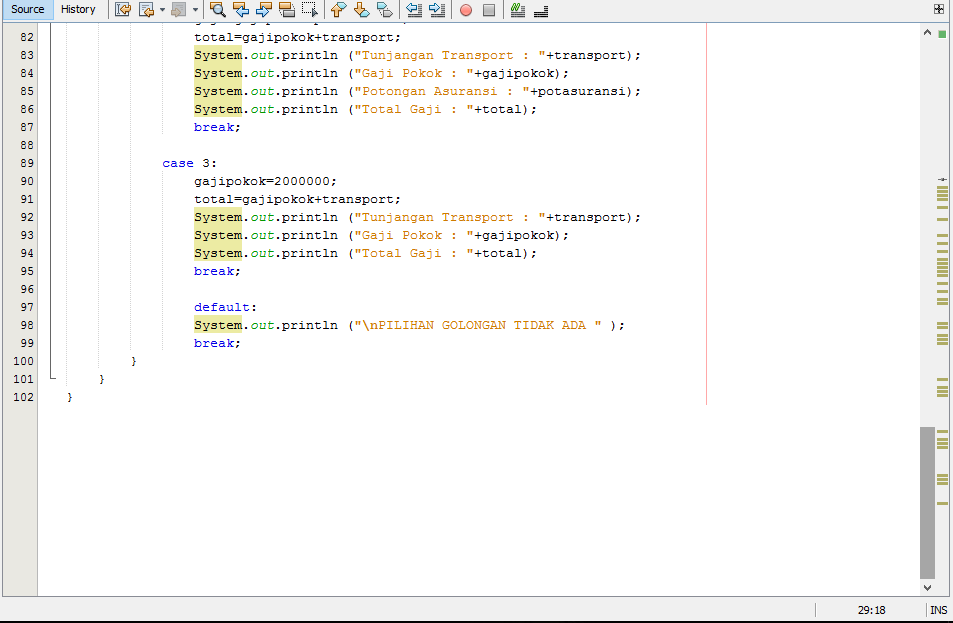Click the 'break;' statement on line 95

217,272
